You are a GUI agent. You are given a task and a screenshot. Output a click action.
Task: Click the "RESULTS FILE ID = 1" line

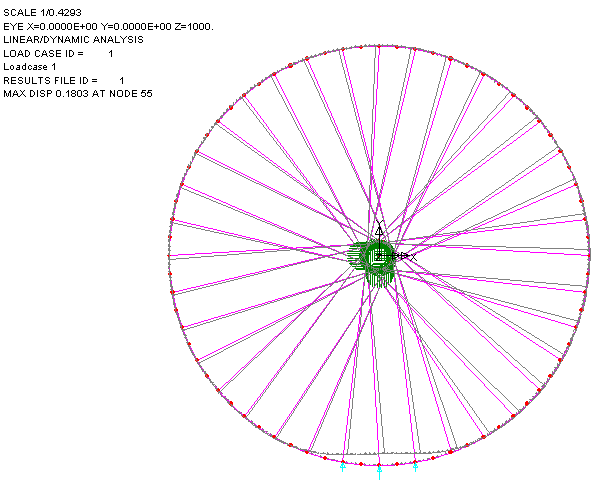64,80
